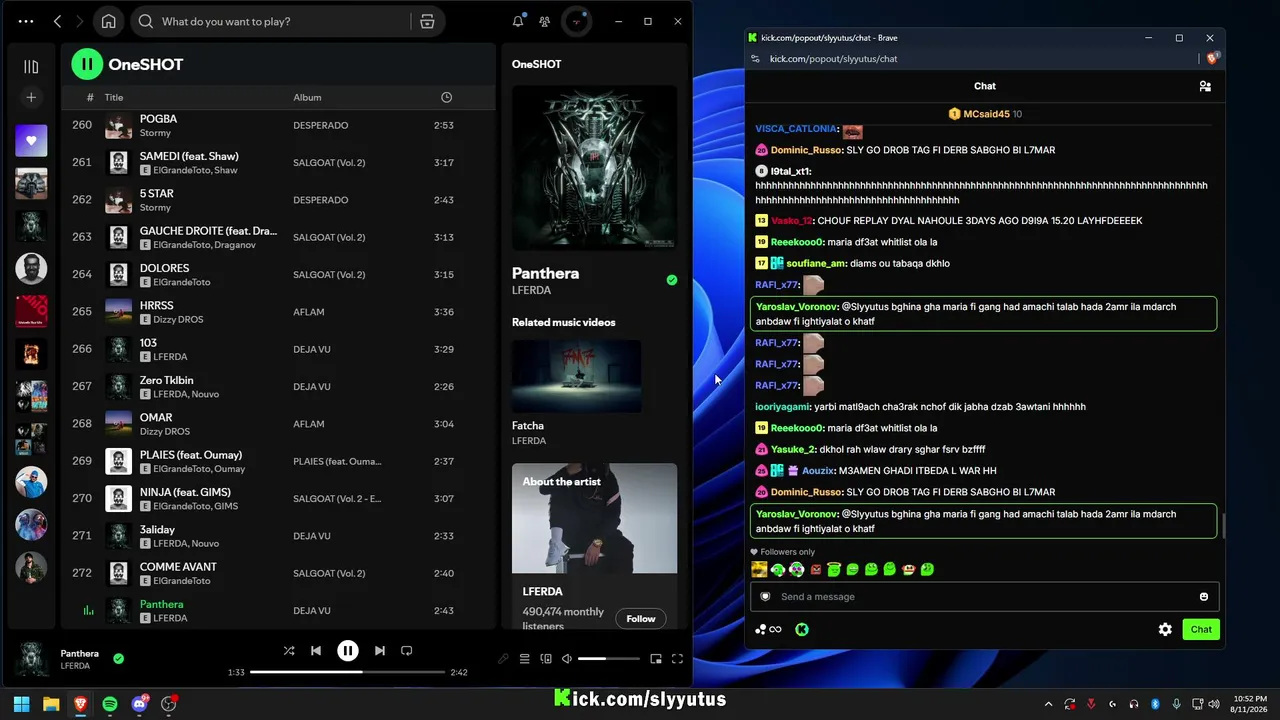
Task: Go to Spotify Home
Action: (x=109, y=21)
